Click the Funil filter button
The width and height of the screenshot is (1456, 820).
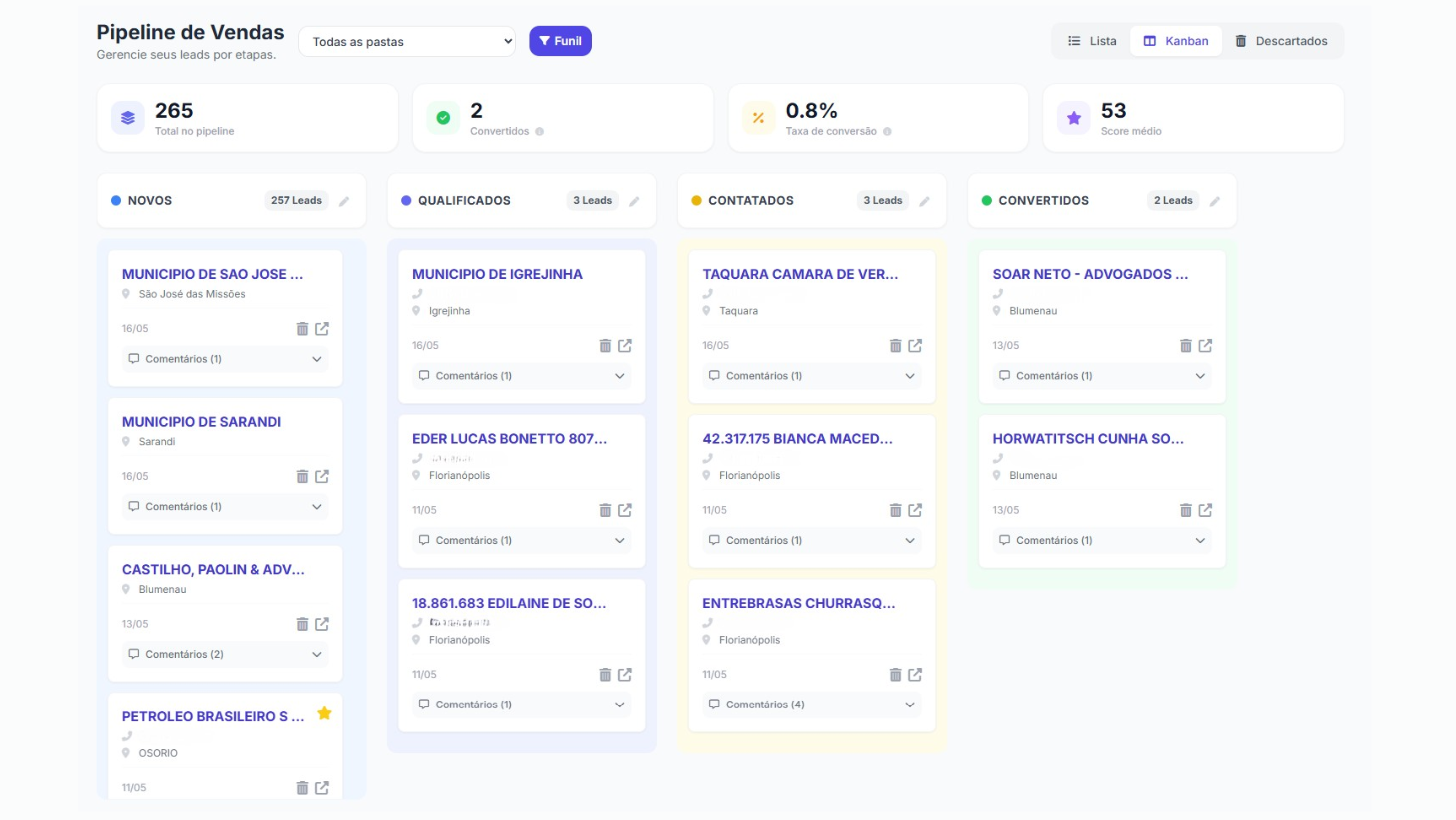[x=560, y=41]
